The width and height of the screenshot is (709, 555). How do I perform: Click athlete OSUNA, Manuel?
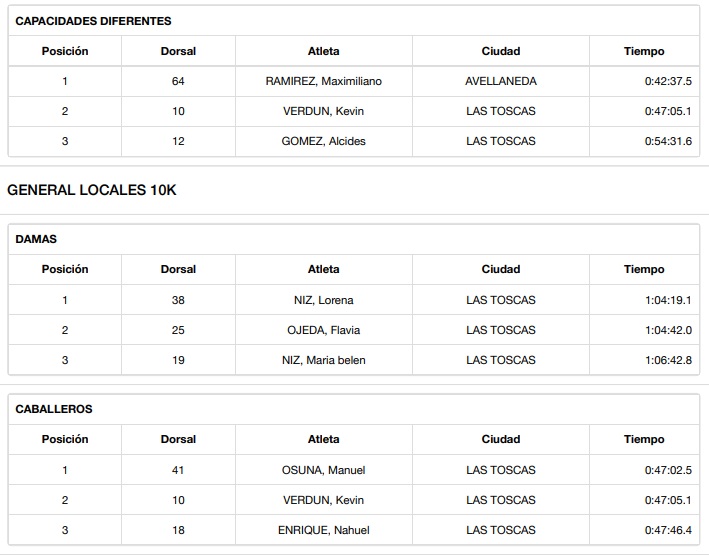pyautogui.click(x=323, y=470)
